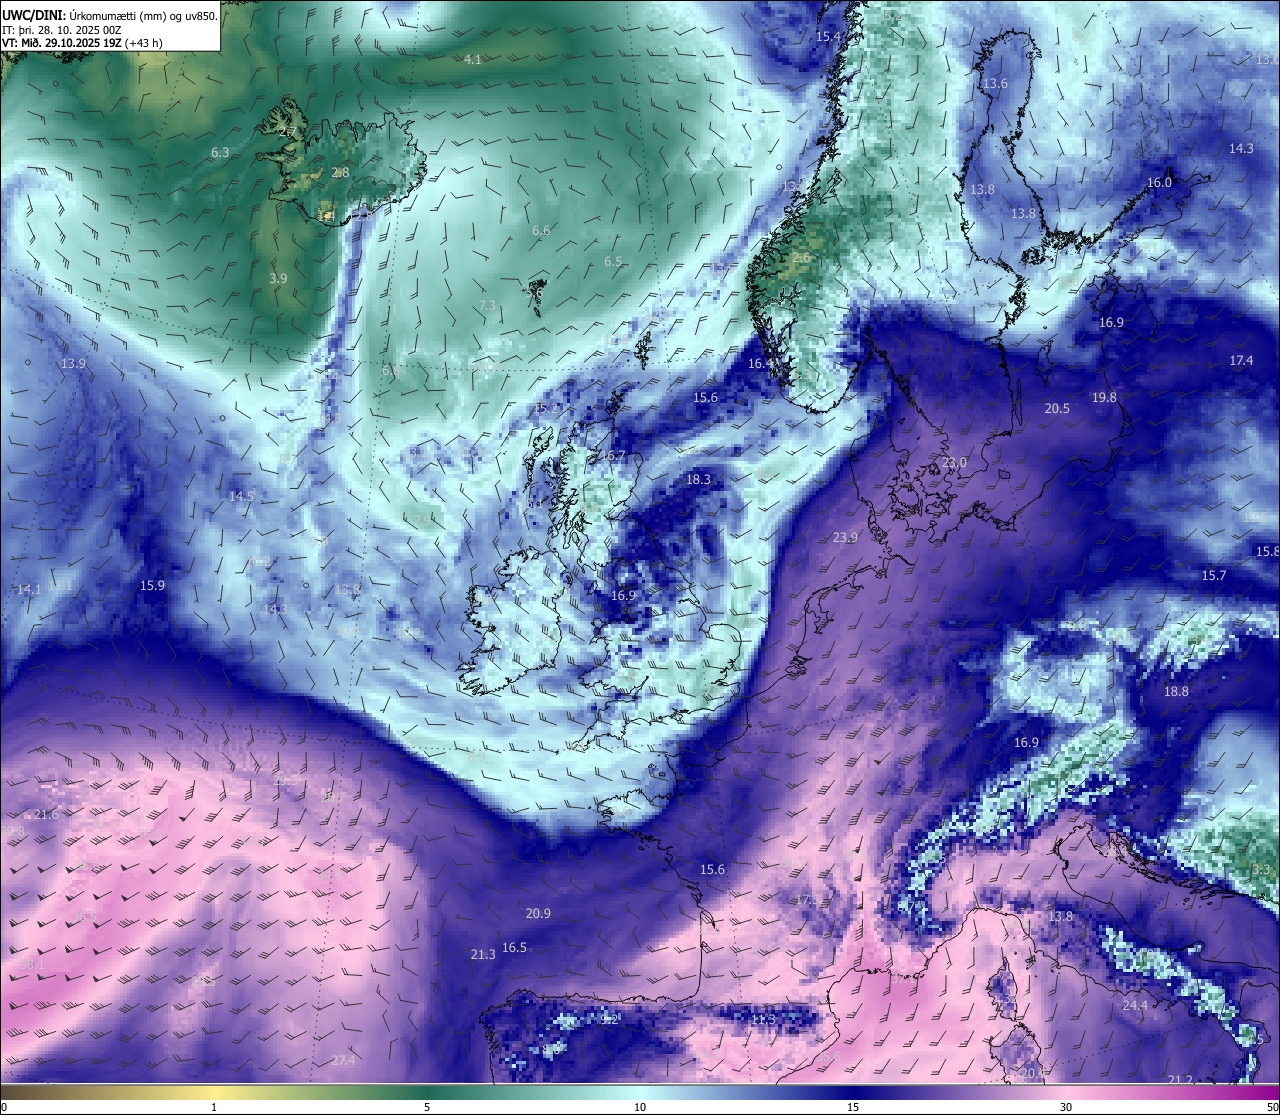1280x1115 pixels.
Task: Click the 16.7 value over Scotland
Action: coord(612,456)
